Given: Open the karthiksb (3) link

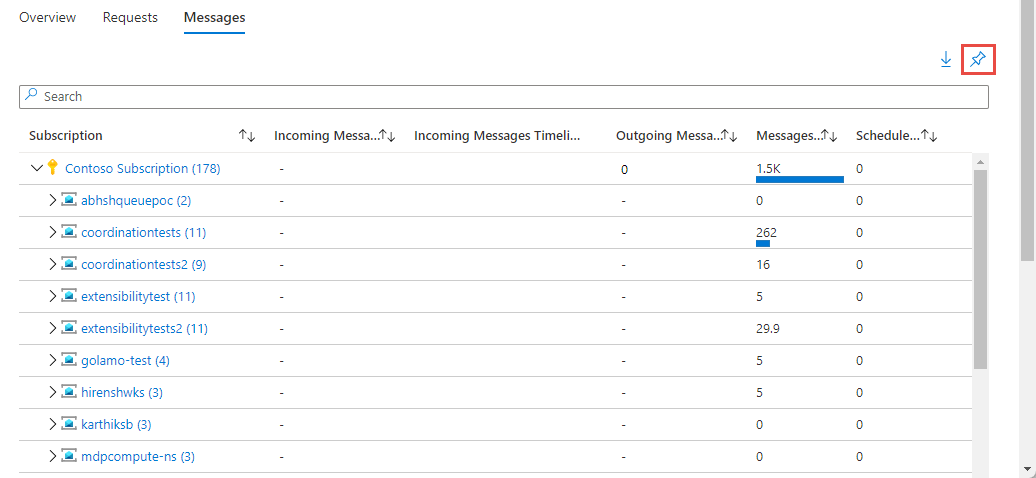Looking at the screenshot, I should click(116, 424).
